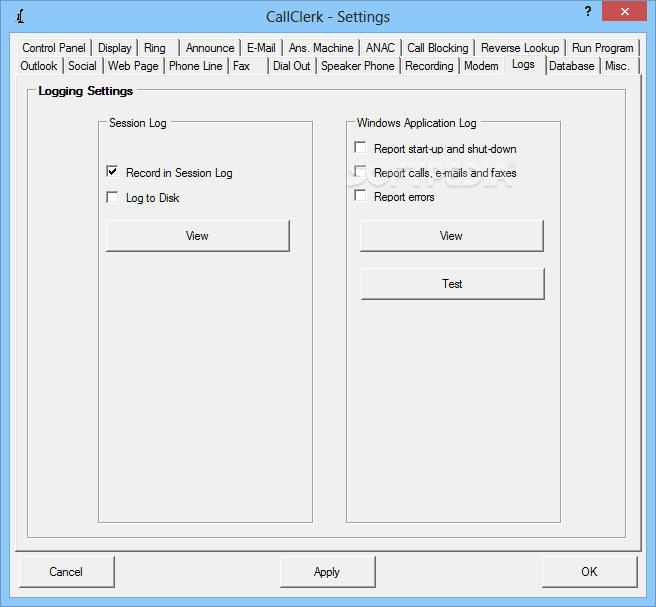Image resolution: width=656 pixels, height=607 pixels.
Task: Open the Fax tab
Action: coord(248,66)
